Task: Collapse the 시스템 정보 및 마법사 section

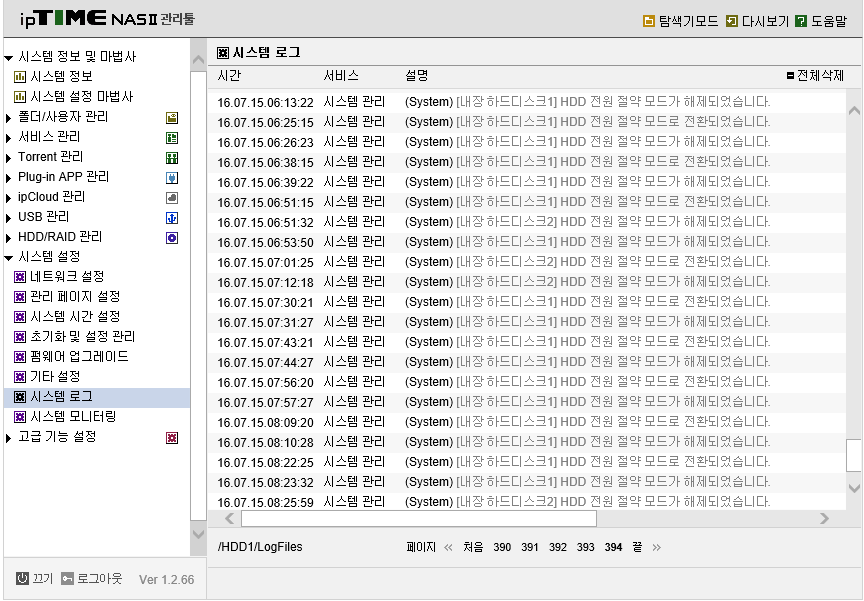Action: (x=8, y=57)
